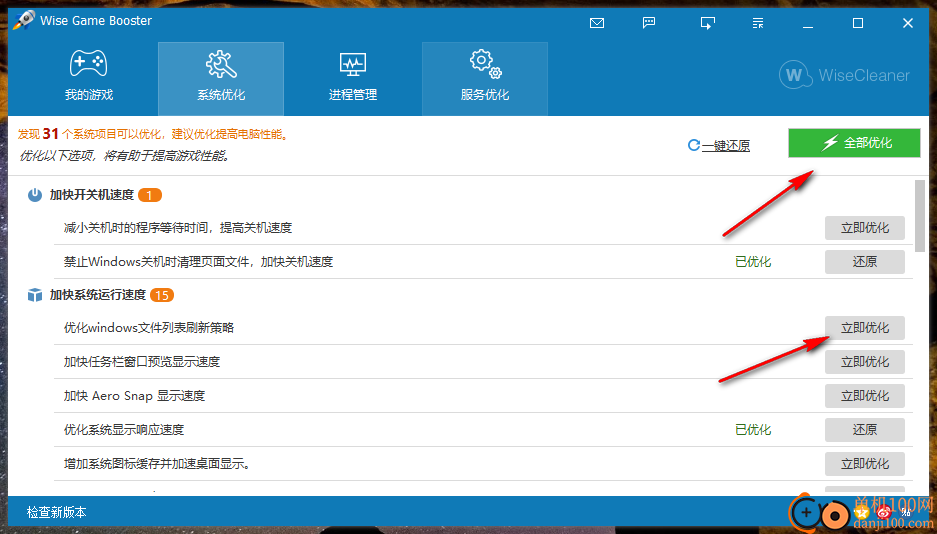This screenshot has width=937, height=534.
Task: Click the 检查新版本 link in status bar
Action: point(57,512)
